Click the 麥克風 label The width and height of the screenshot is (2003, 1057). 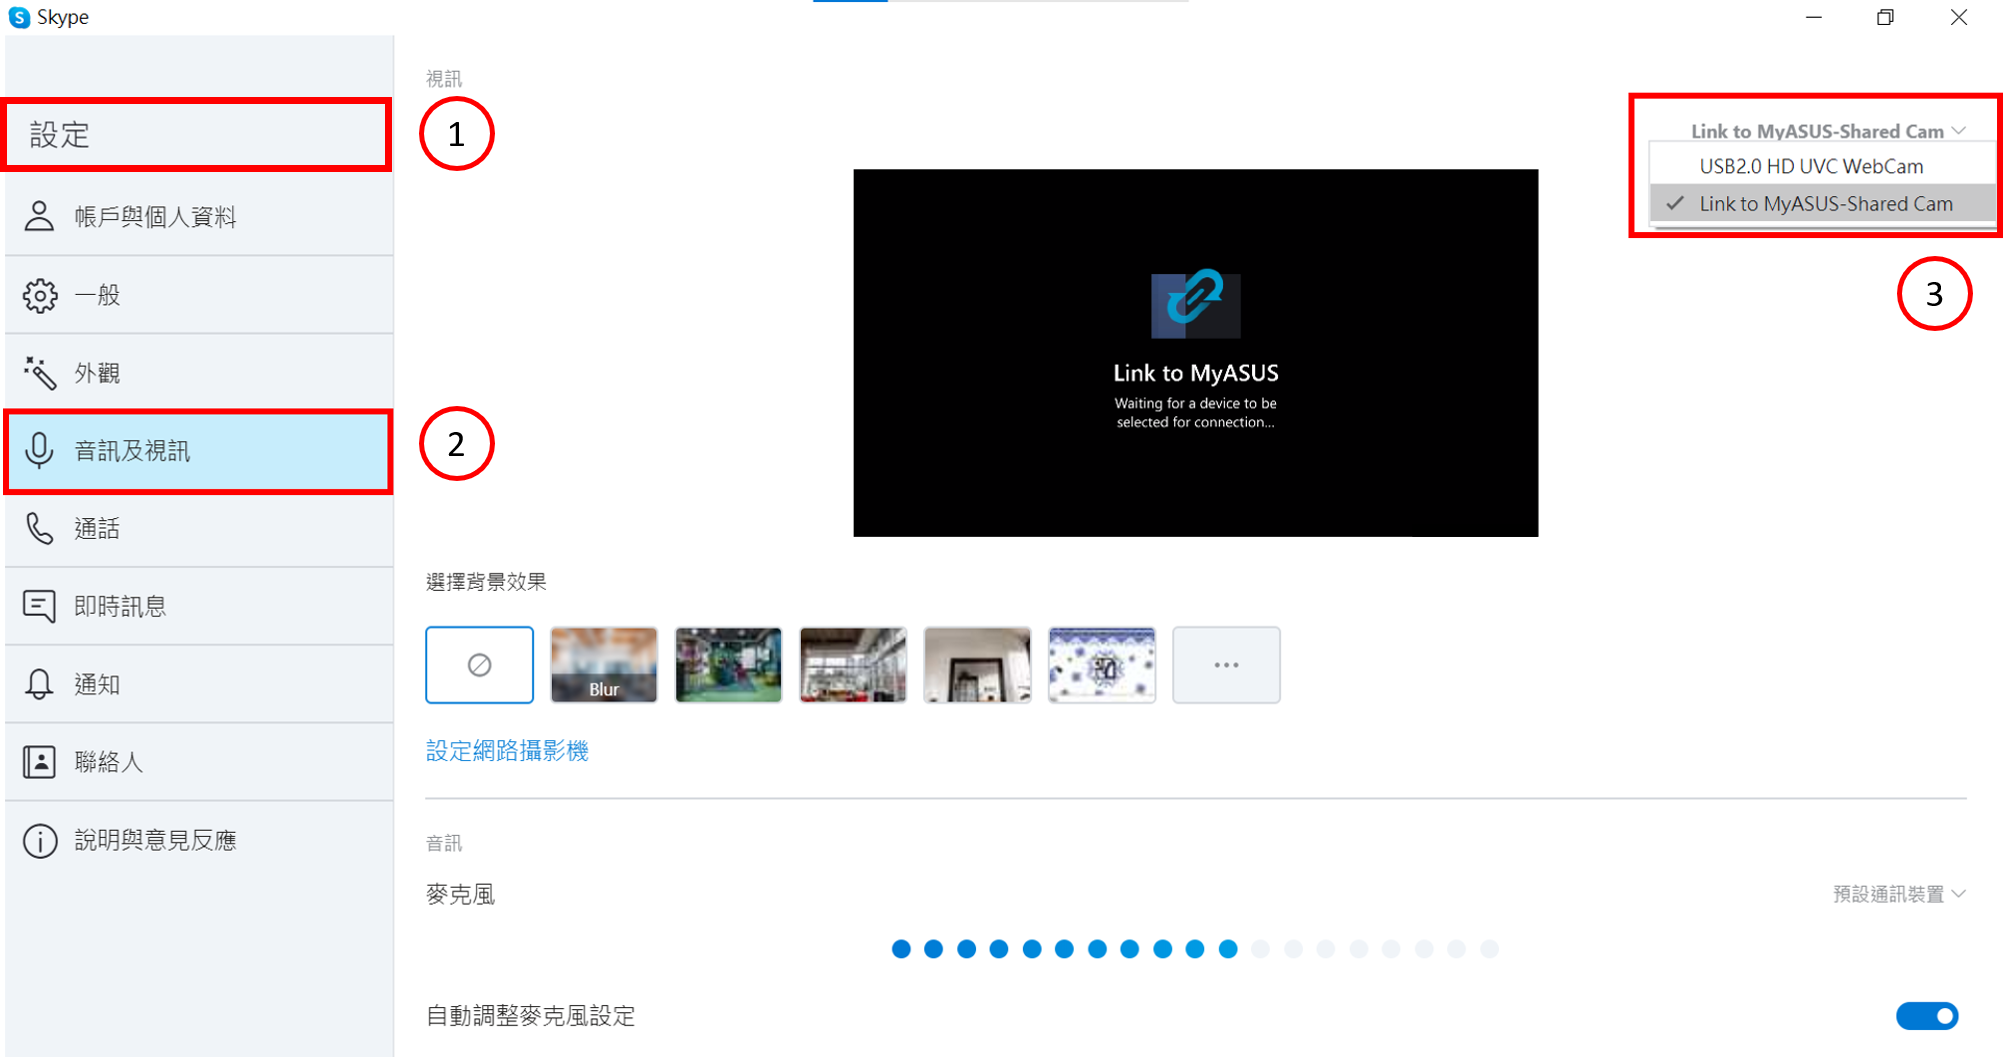pos(460,894)
